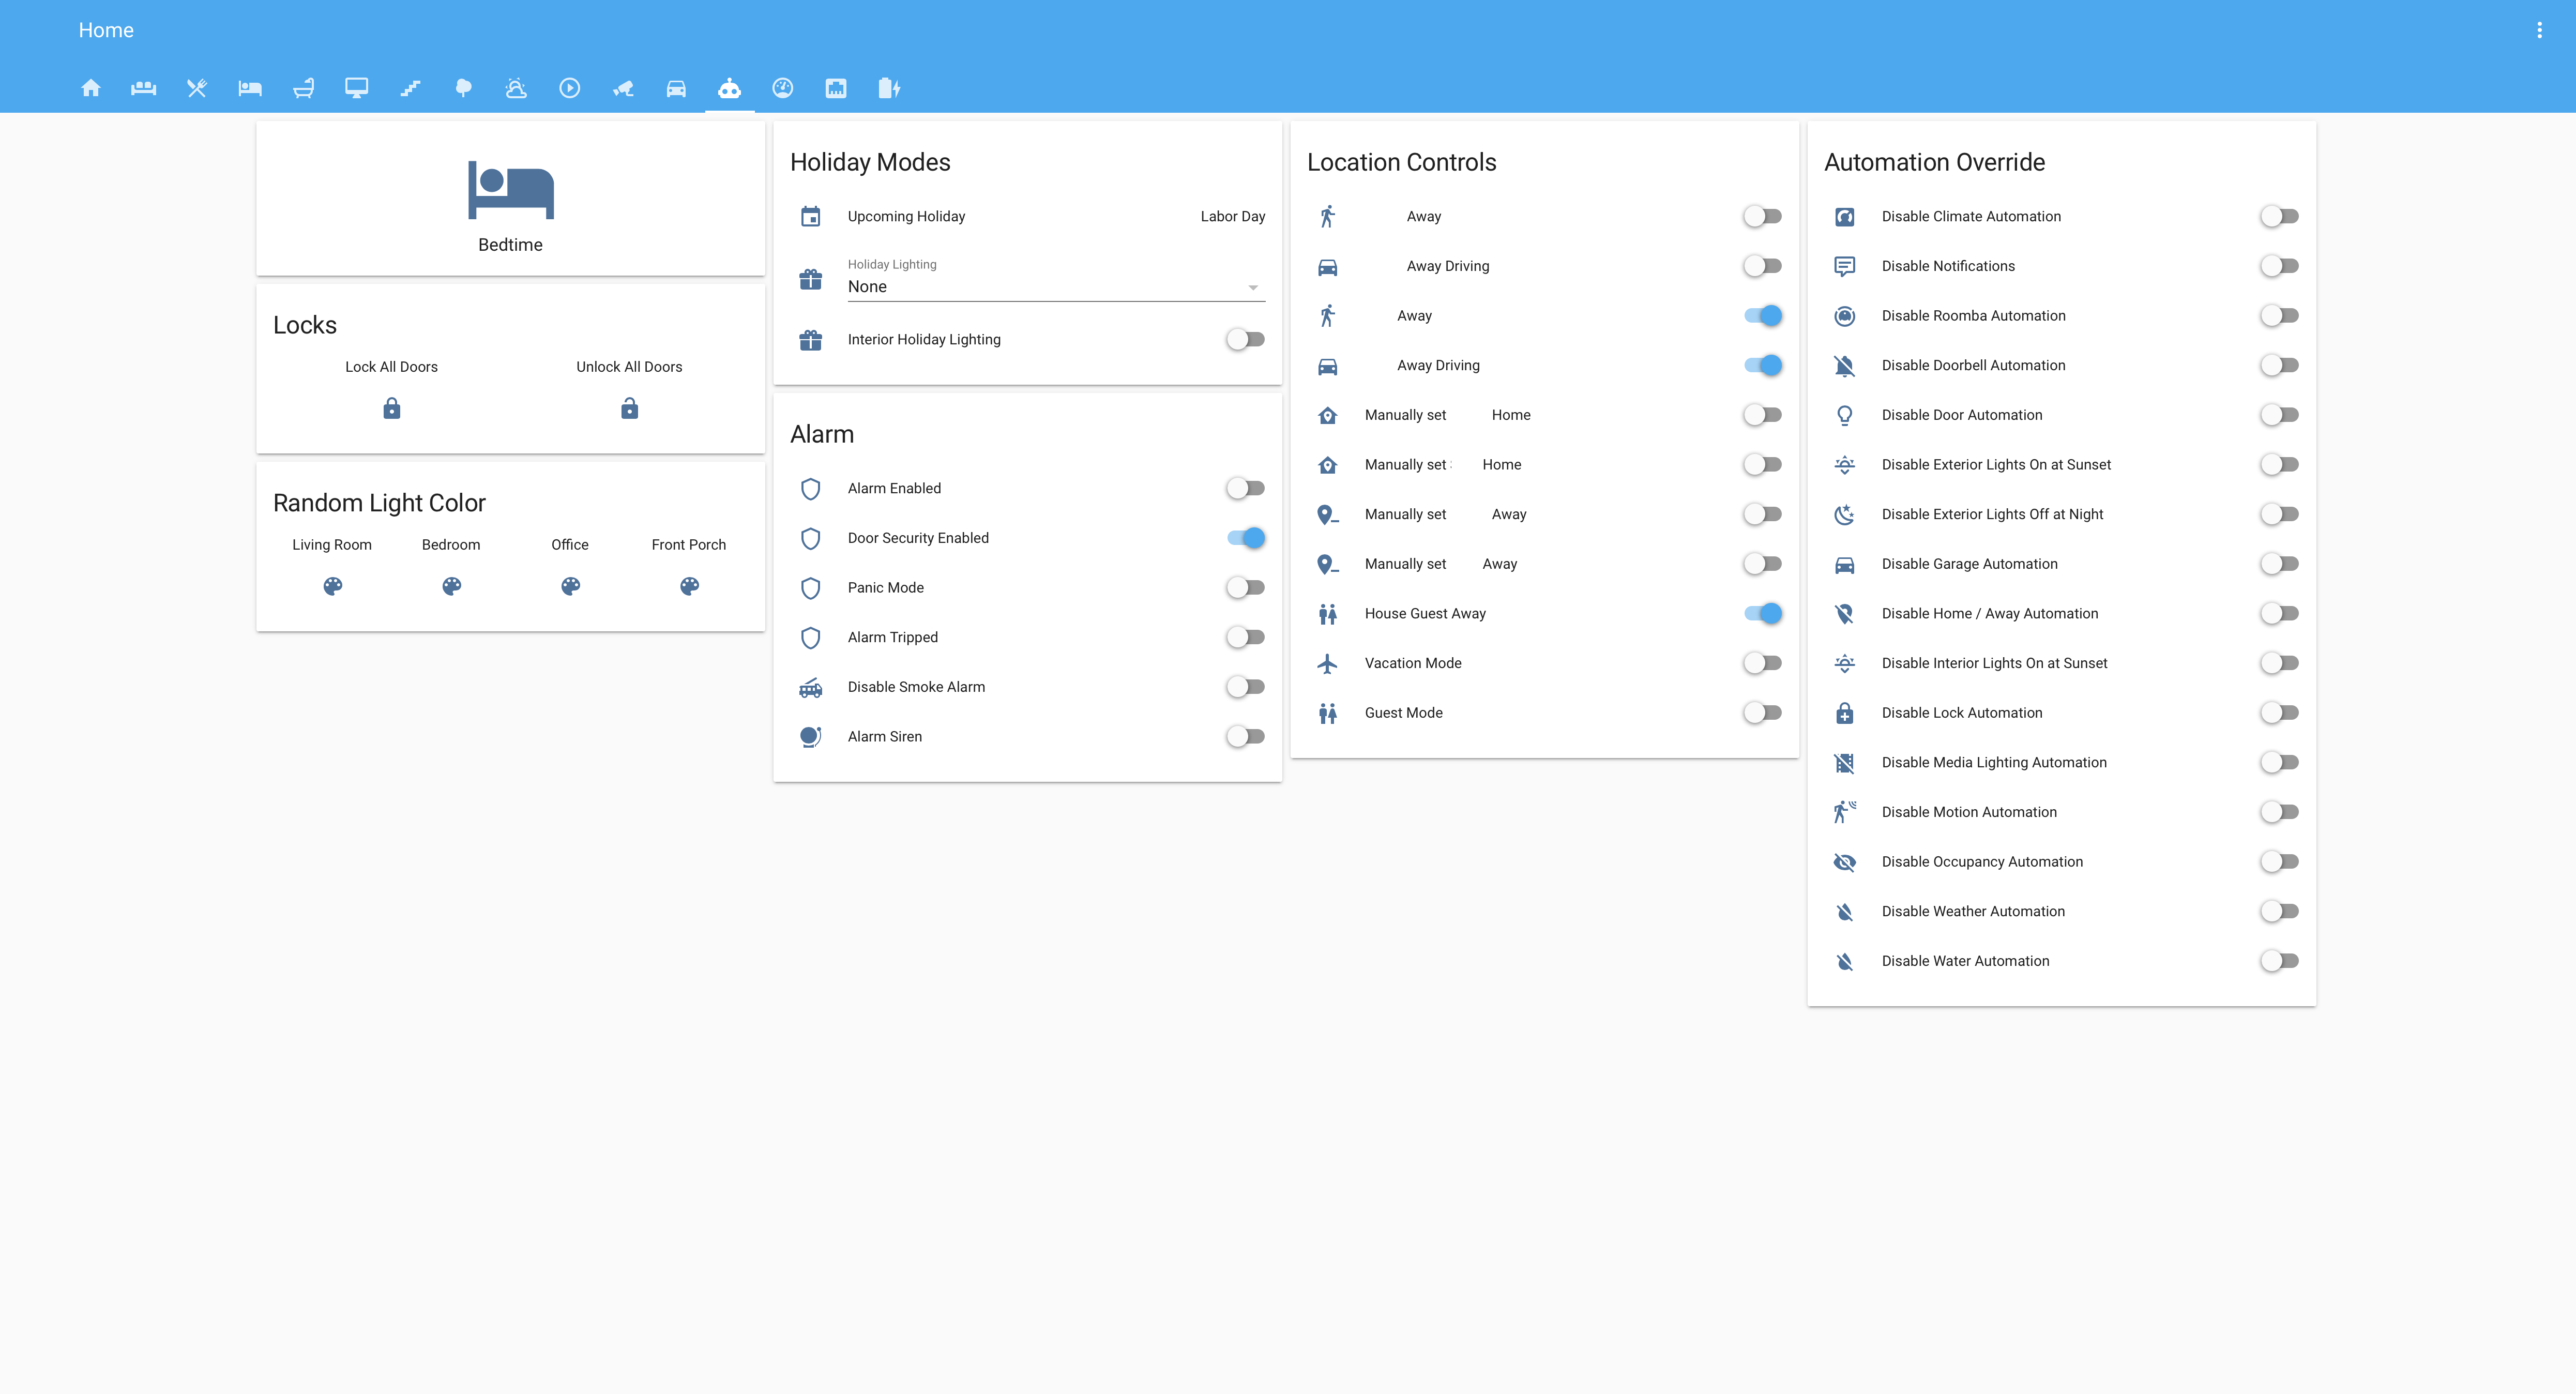This screenshot has width=2576, height=1394.
Task: Click the silverware kitchen tab icon
Action: click(197, 88)
